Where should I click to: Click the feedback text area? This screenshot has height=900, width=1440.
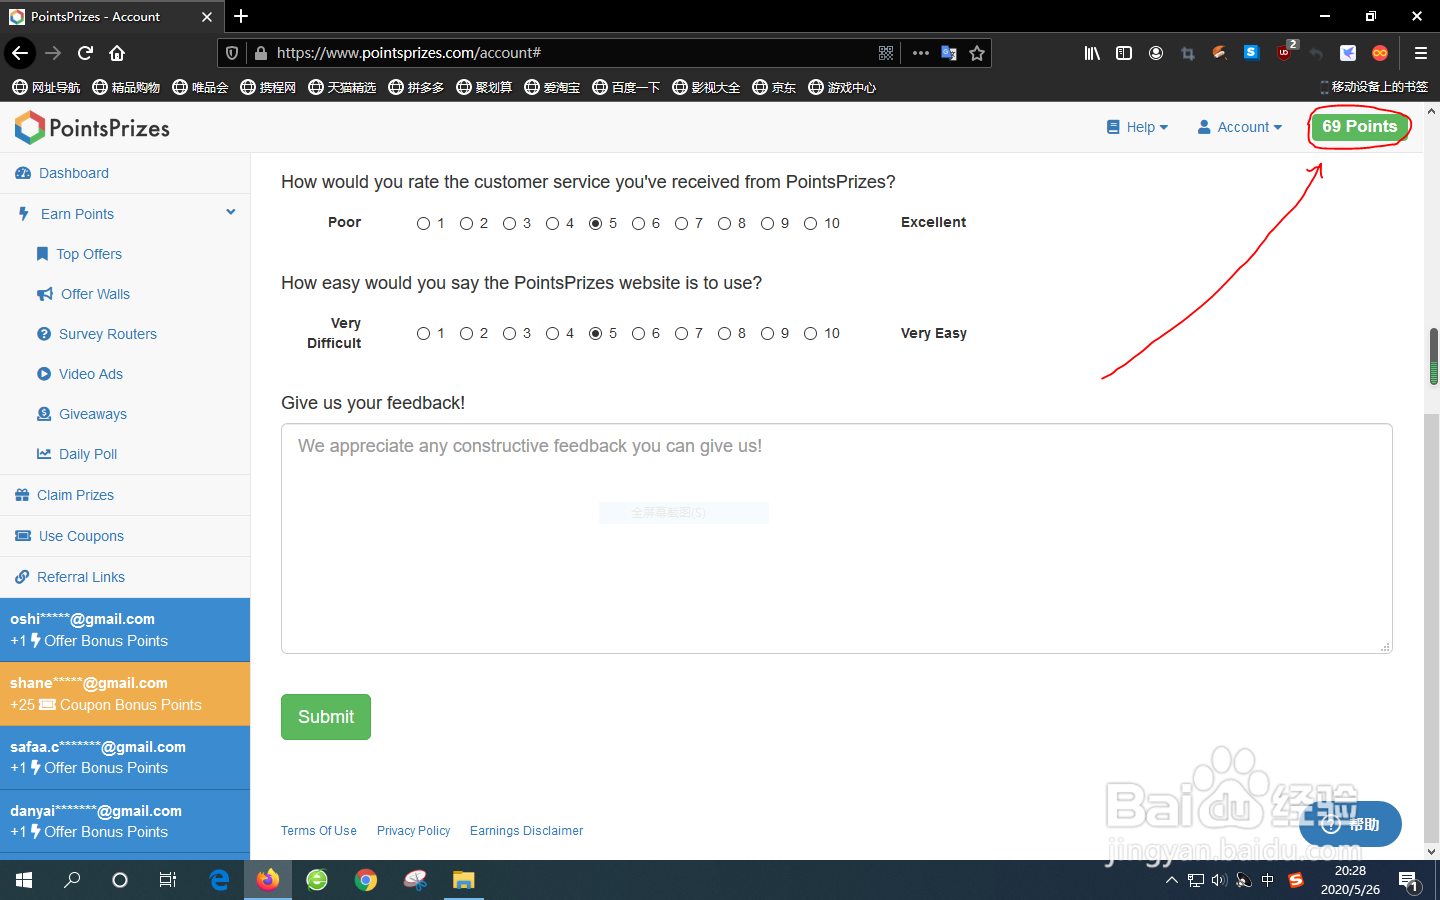(x=837, y=539)
